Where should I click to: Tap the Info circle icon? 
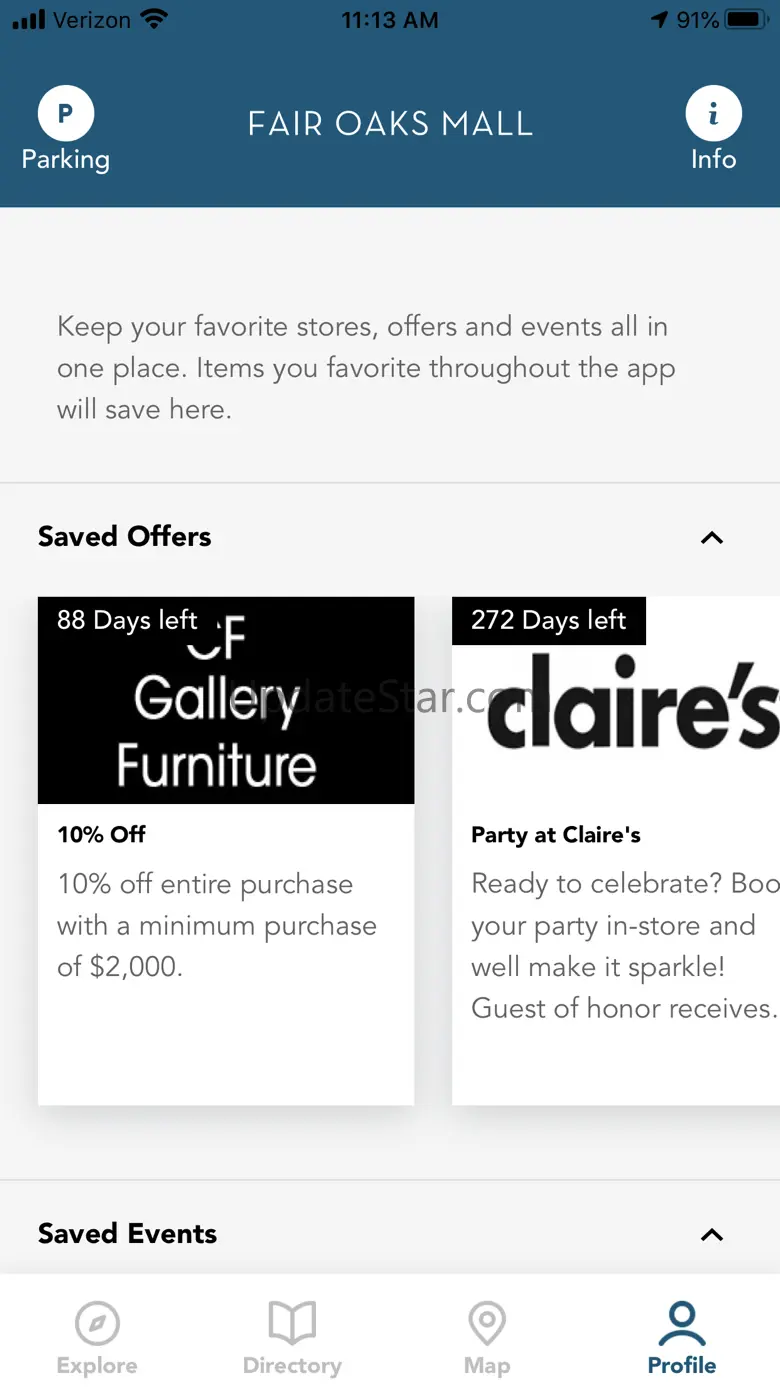point(713,113)
